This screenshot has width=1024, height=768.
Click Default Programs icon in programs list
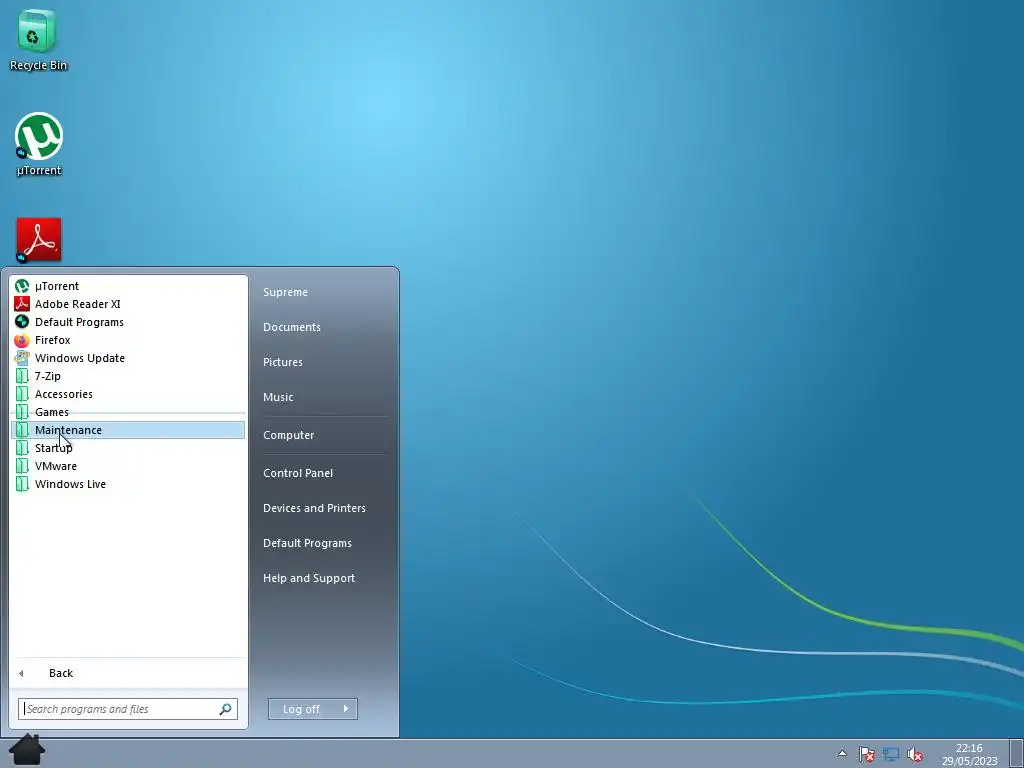click(22, 322)
